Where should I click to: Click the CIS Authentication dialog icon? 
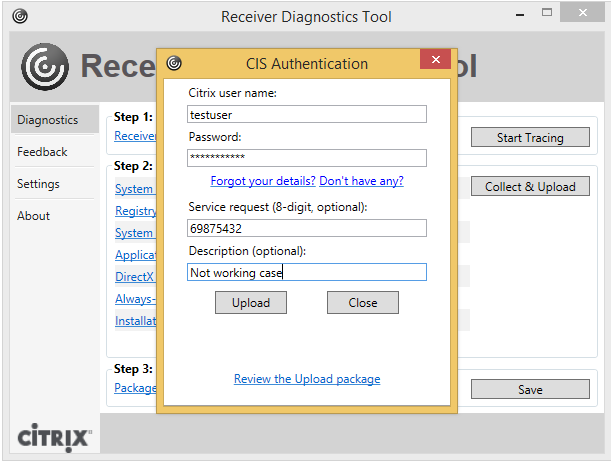coord(174,63)
